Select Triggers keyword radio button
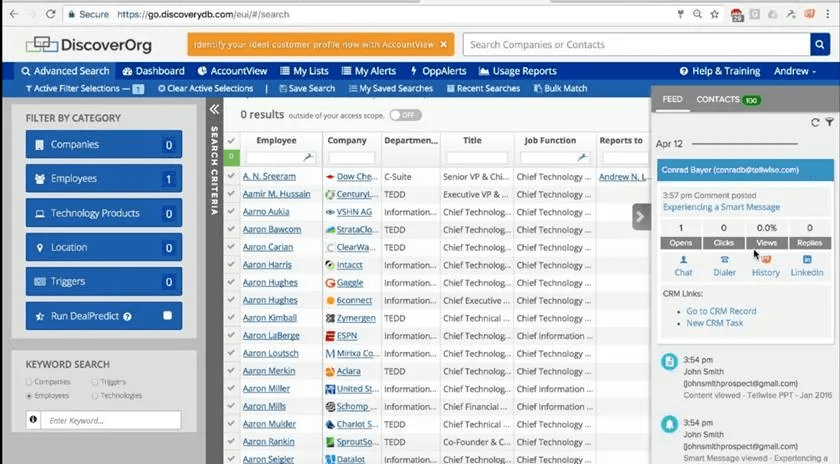This screenshot has width=840, height=464. tap(95, 382)
